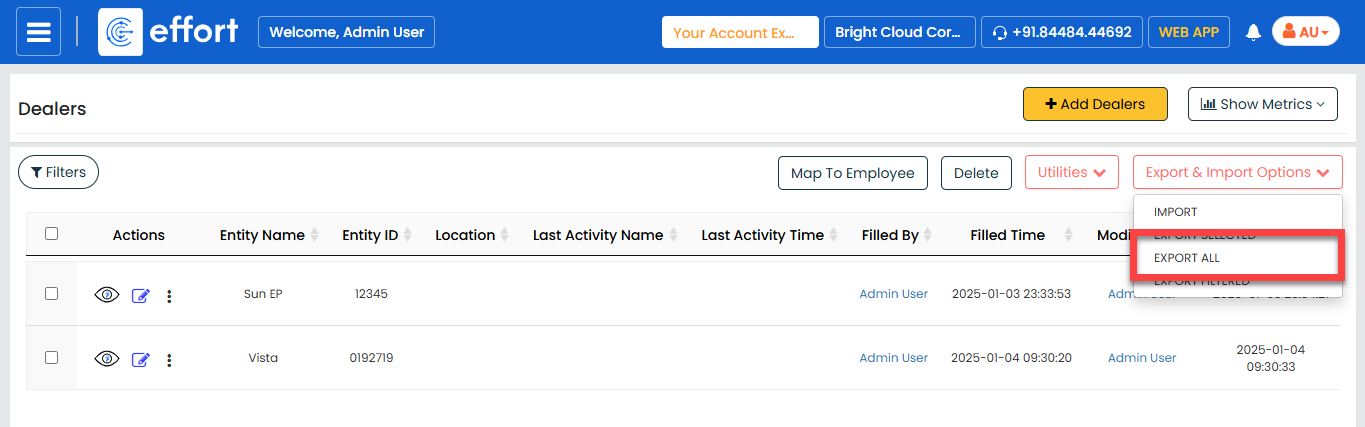Open more actions for Vista row
Screen dimensions: 1365x427
[x=169, y=360]
